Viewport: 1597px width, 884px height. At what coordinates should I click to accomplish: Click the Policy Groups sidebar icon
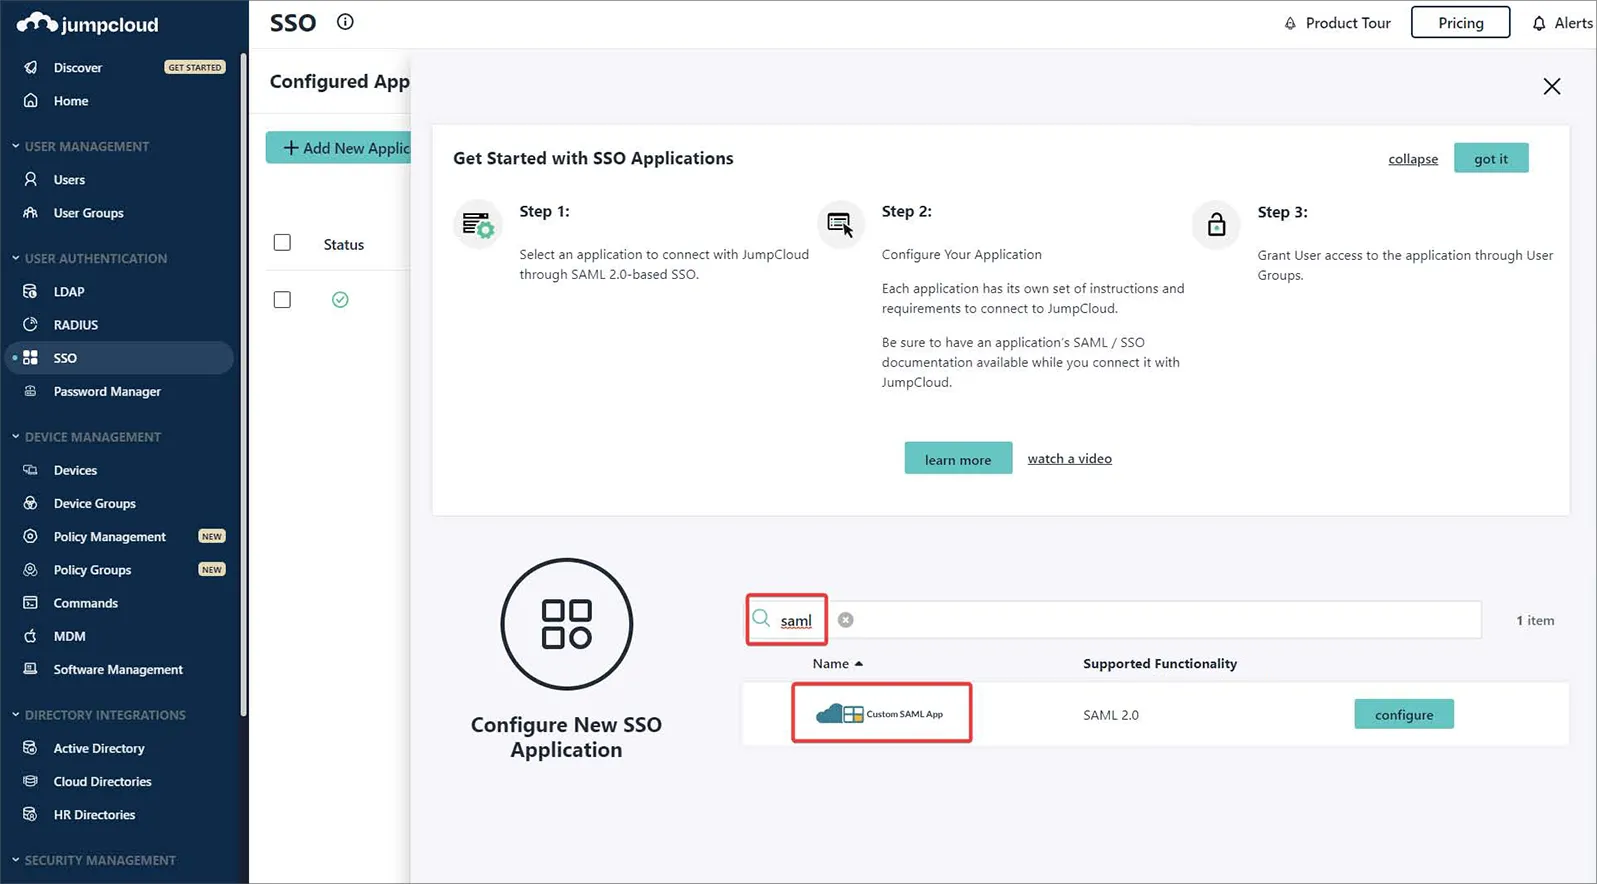pyautogui.click(x=31, y=570)
